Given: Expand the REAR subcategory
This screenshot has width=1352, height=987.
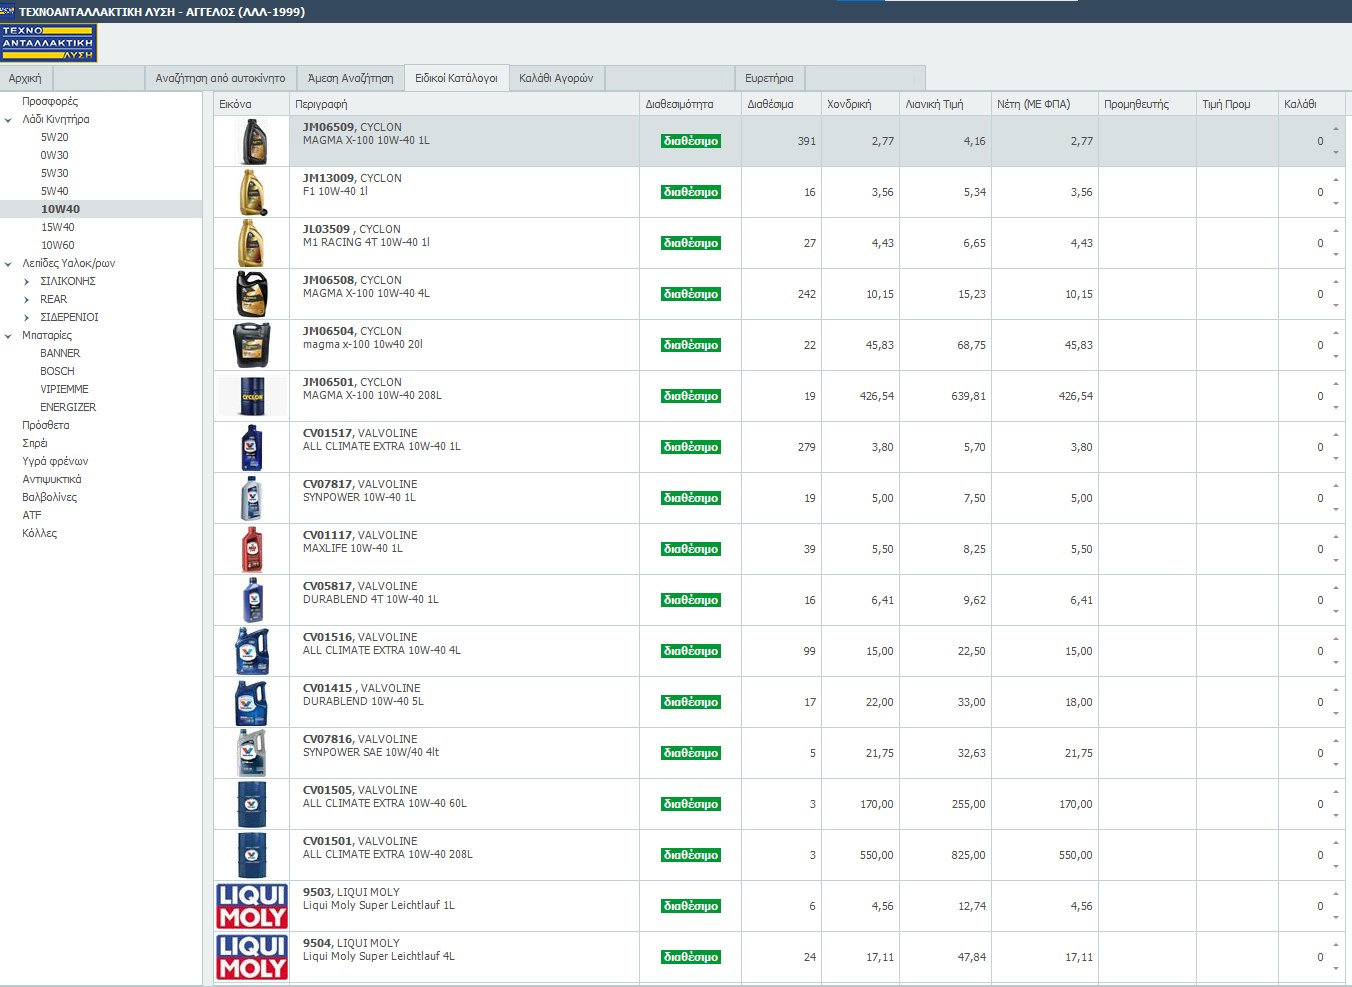Looking at the screenshot, I should [x=27, y=300].
